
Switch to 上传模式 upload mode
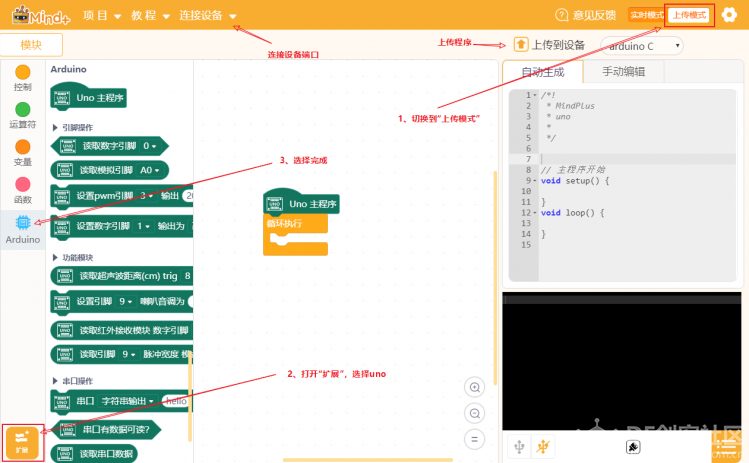pos(689,15)
